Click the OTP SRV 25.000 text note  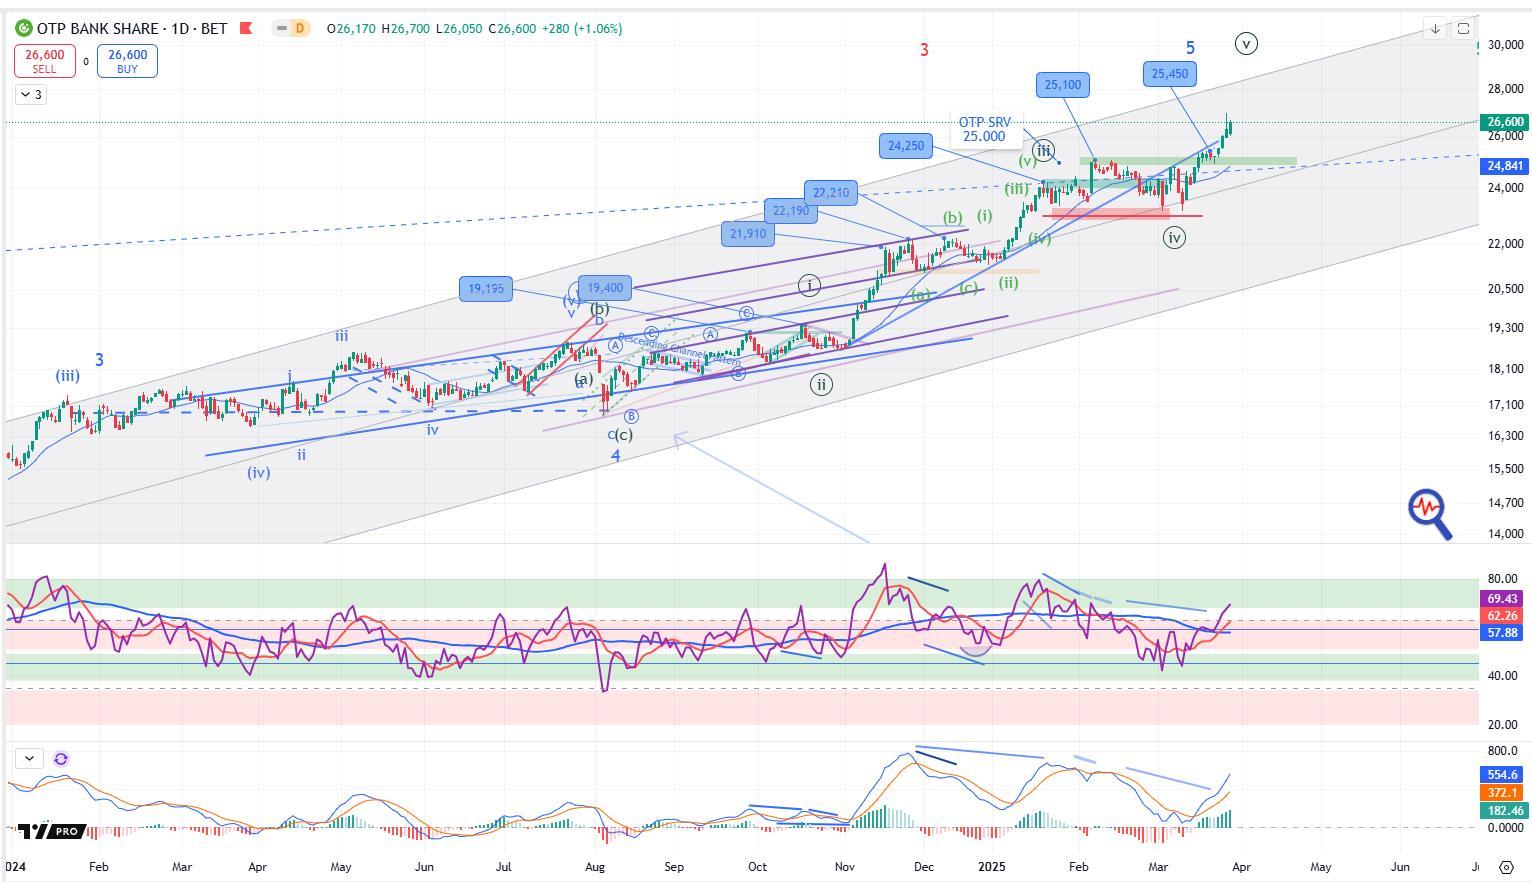(984, 130)
